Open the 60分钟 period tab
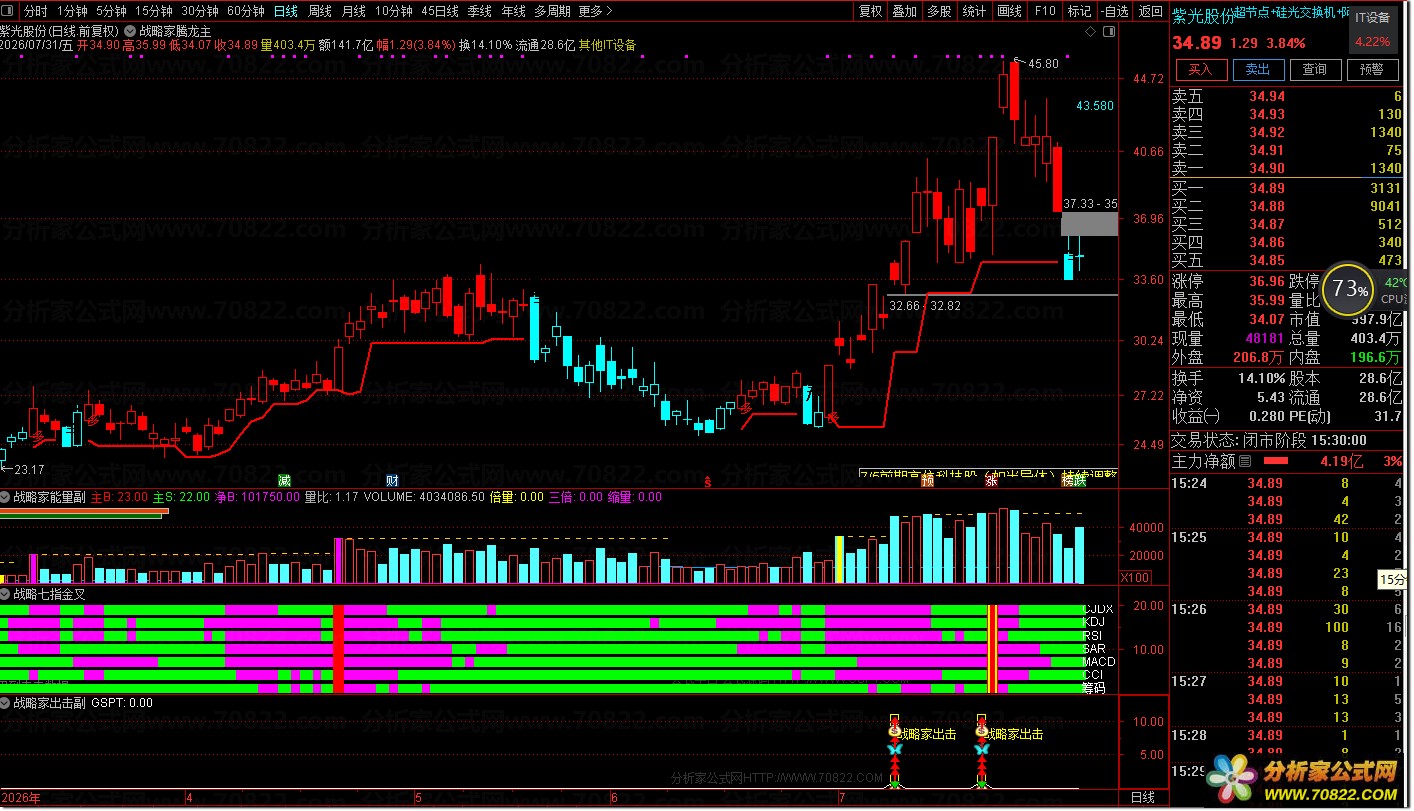 (246, 11)
